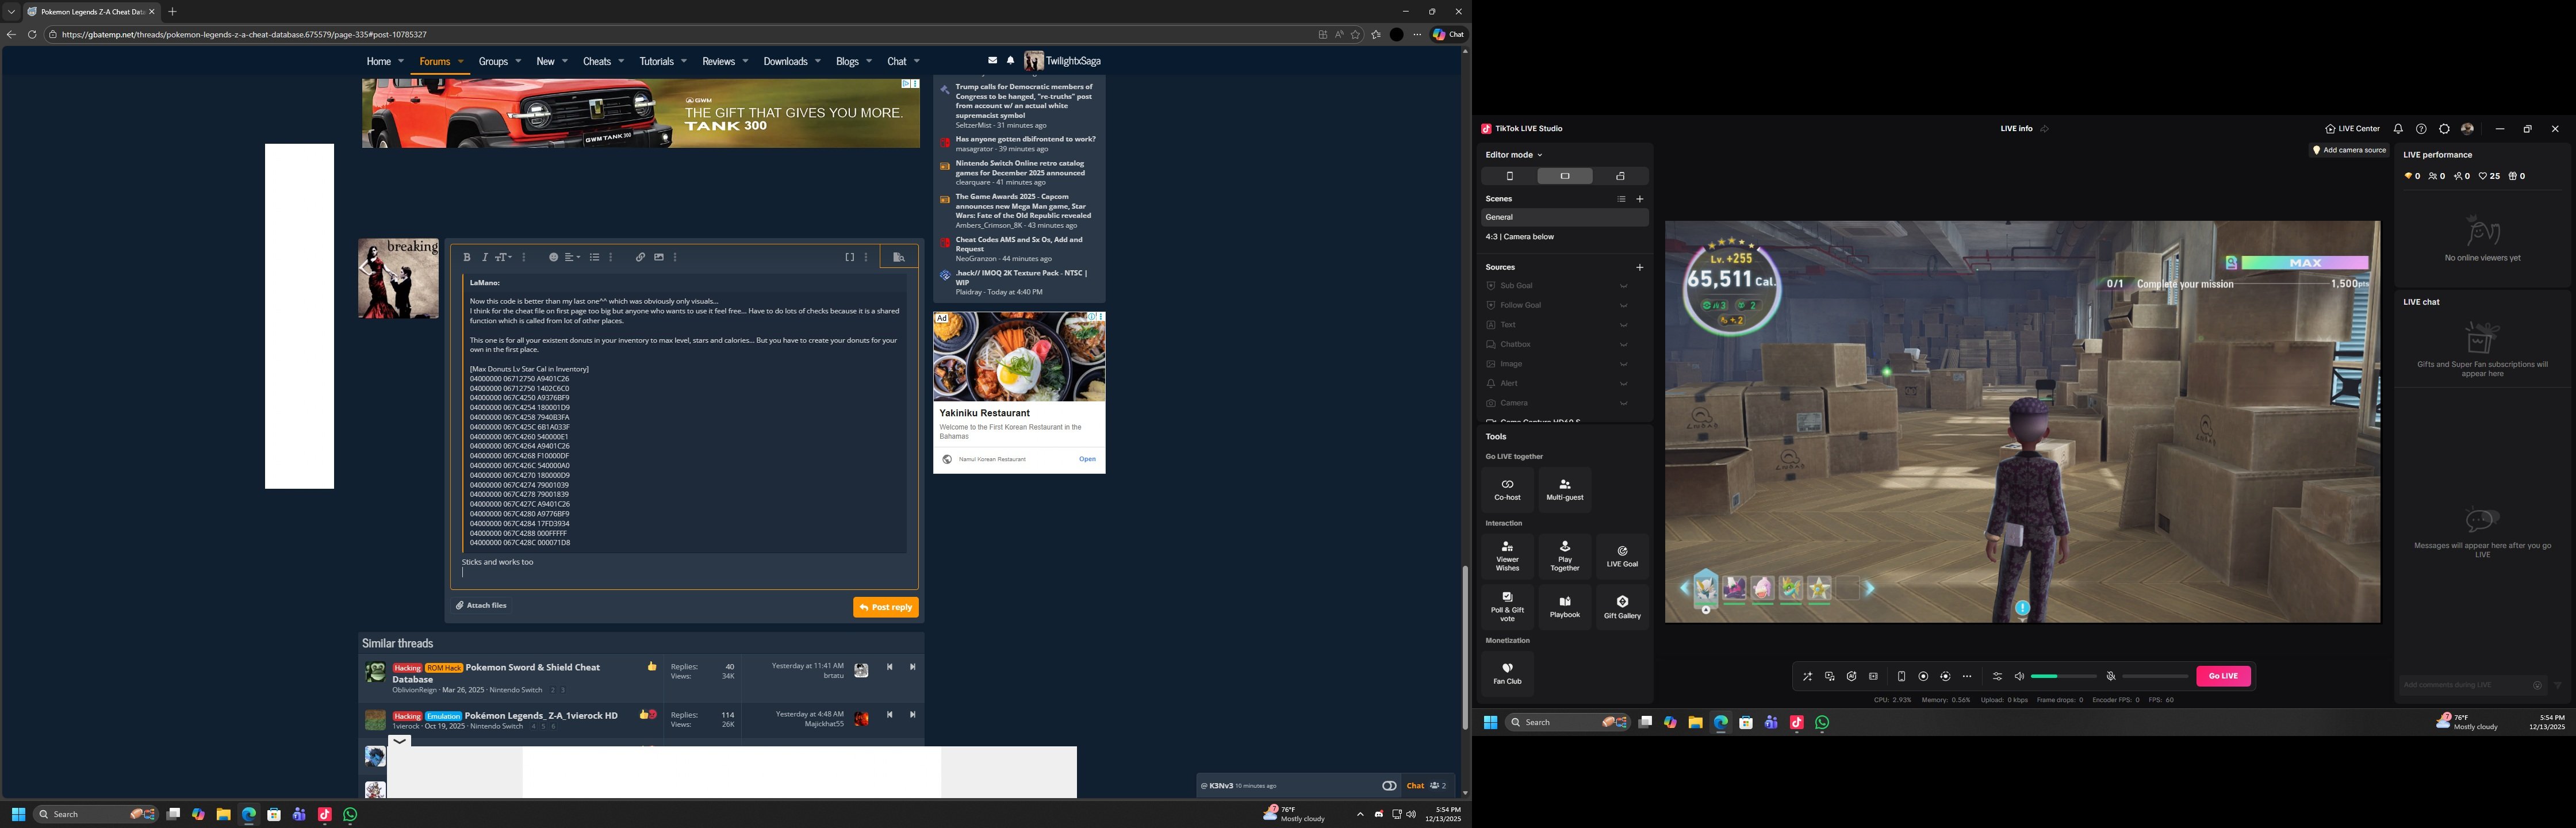Viewport: 2576px width, 828px height.
Task: Toggle visibility of Sub Goal source
Action: (1623, 286)
